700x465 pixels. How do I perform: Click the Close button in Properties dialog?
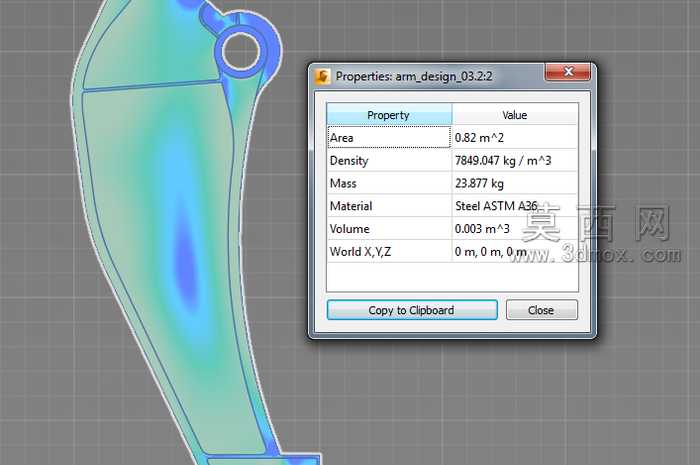click(541, 310)
